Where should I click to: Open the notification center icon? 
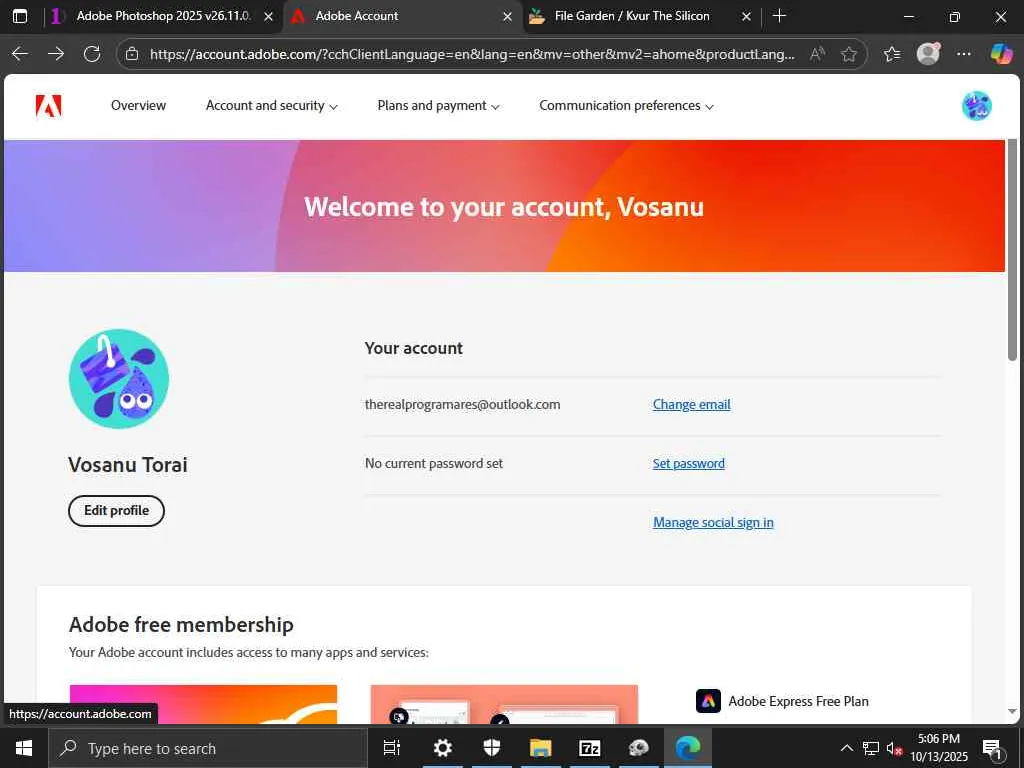point(992,749)
